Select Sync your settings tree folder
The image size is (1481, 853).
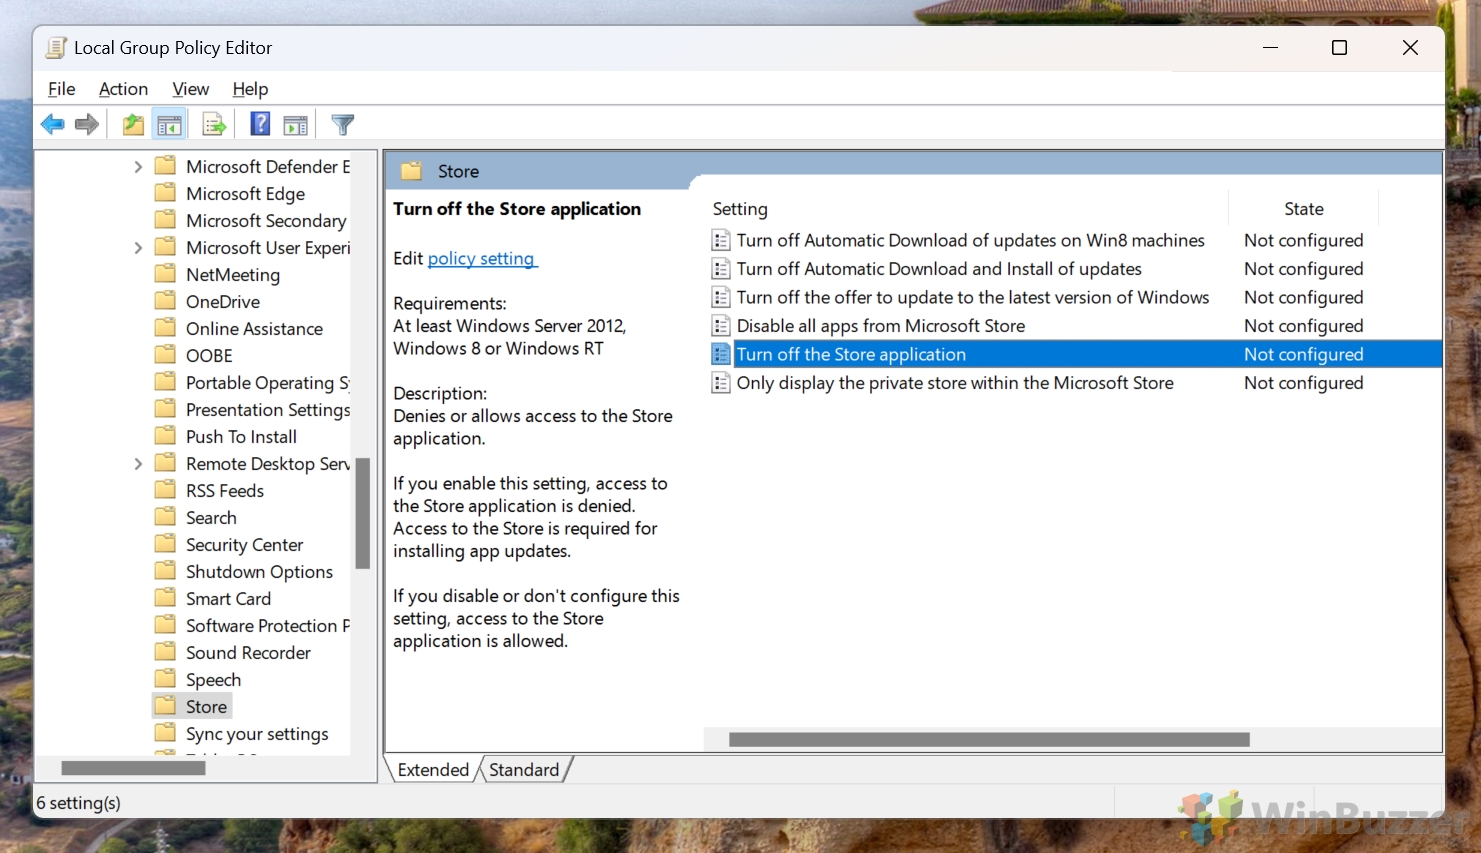point(257,734)
